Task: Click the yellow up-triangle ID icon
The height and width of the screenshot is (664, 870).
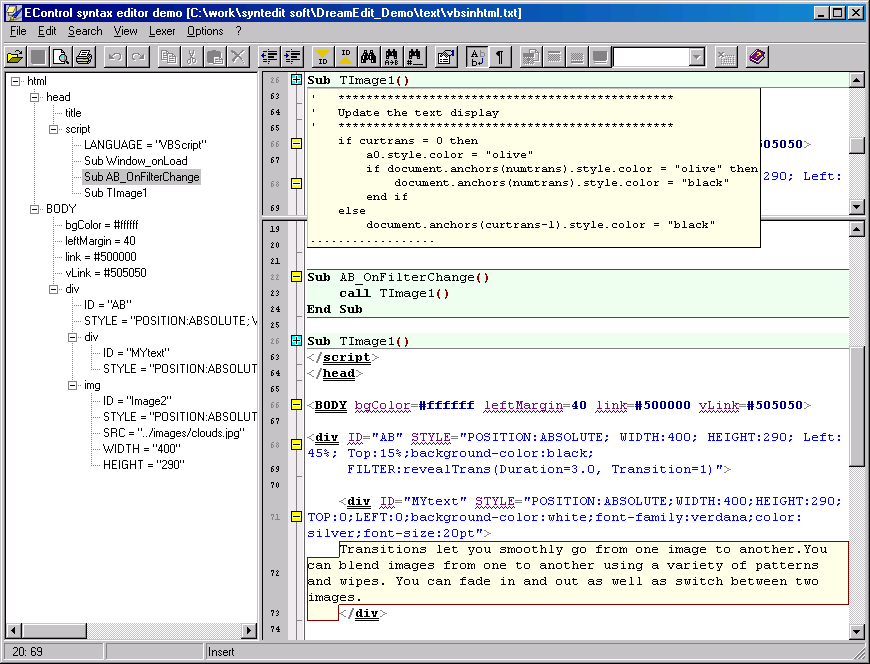Action: click(x=346, y=57)
